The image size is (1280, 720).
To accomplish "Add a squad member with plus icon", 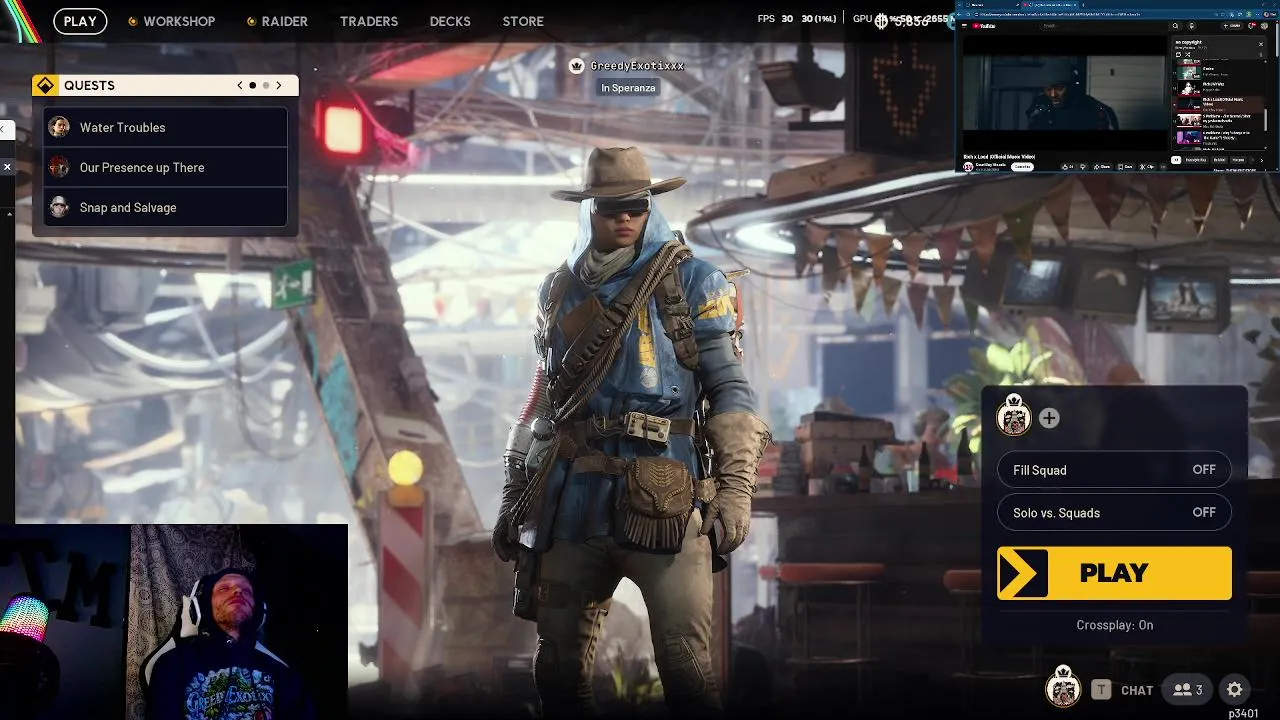I will (x=1049, y=419).
